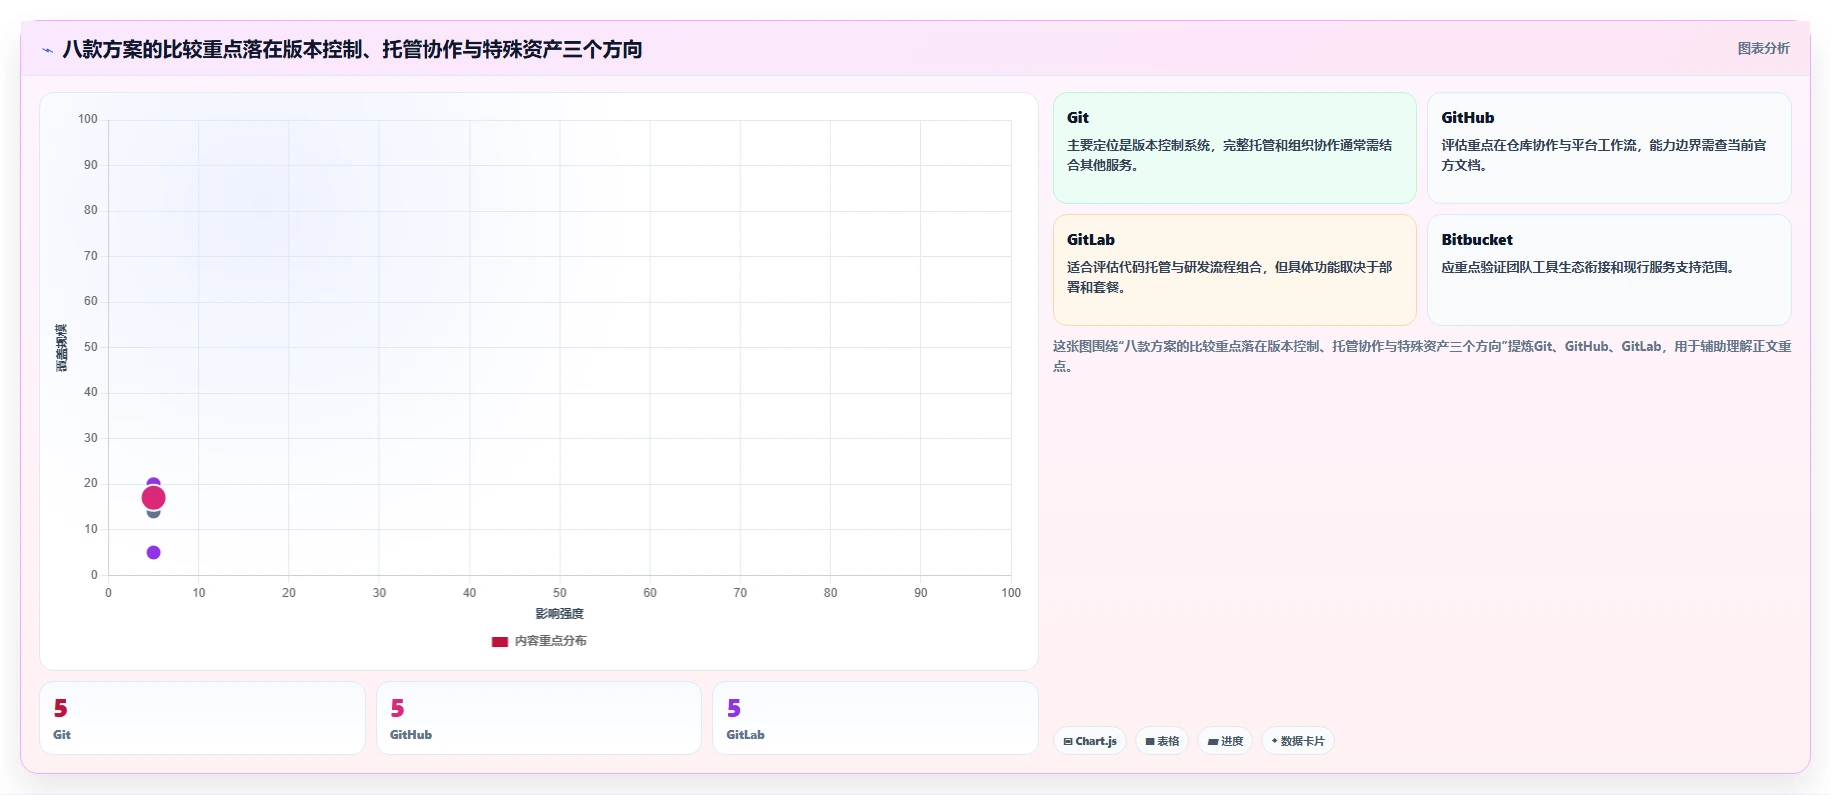Image resolution: width=1831 pixels, height=795 pixels.
Task: Click the stat card showing 5 GitLab
Action: 875,718
